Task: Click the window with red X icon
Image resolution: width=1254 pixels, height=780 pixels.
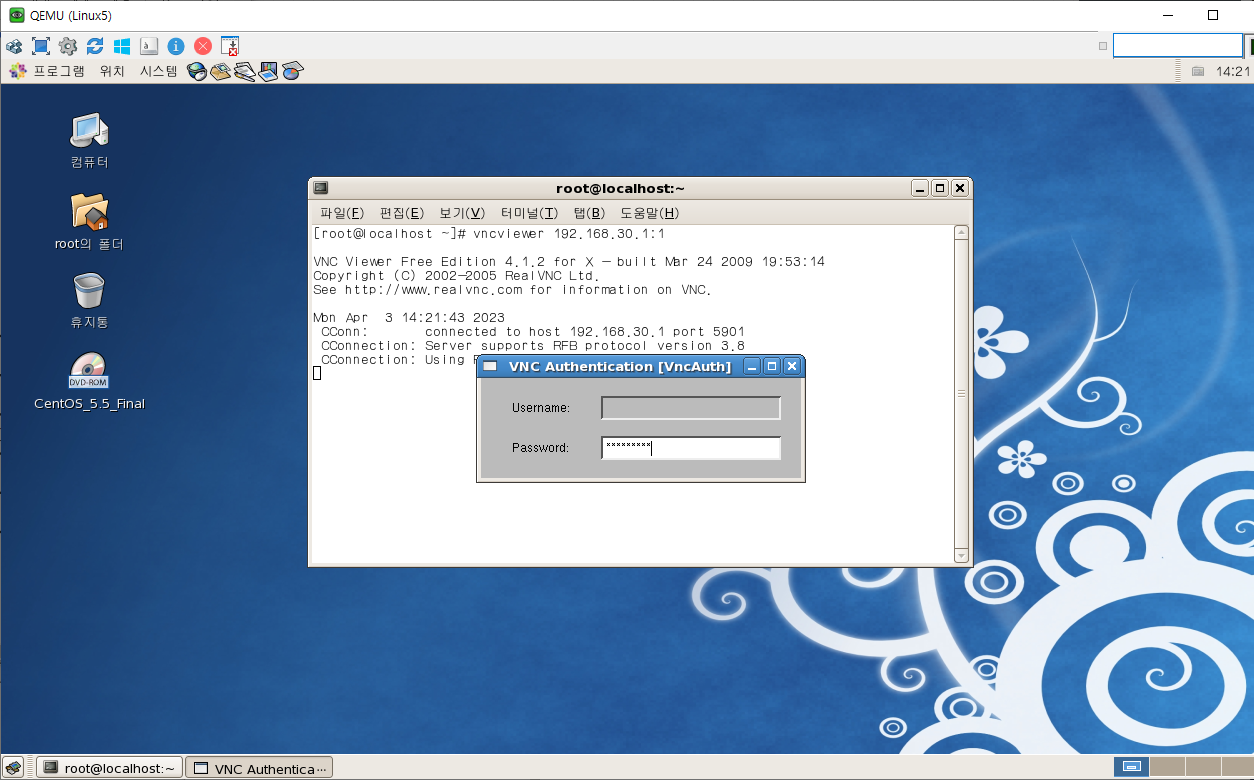Action: tap(230, 46)
